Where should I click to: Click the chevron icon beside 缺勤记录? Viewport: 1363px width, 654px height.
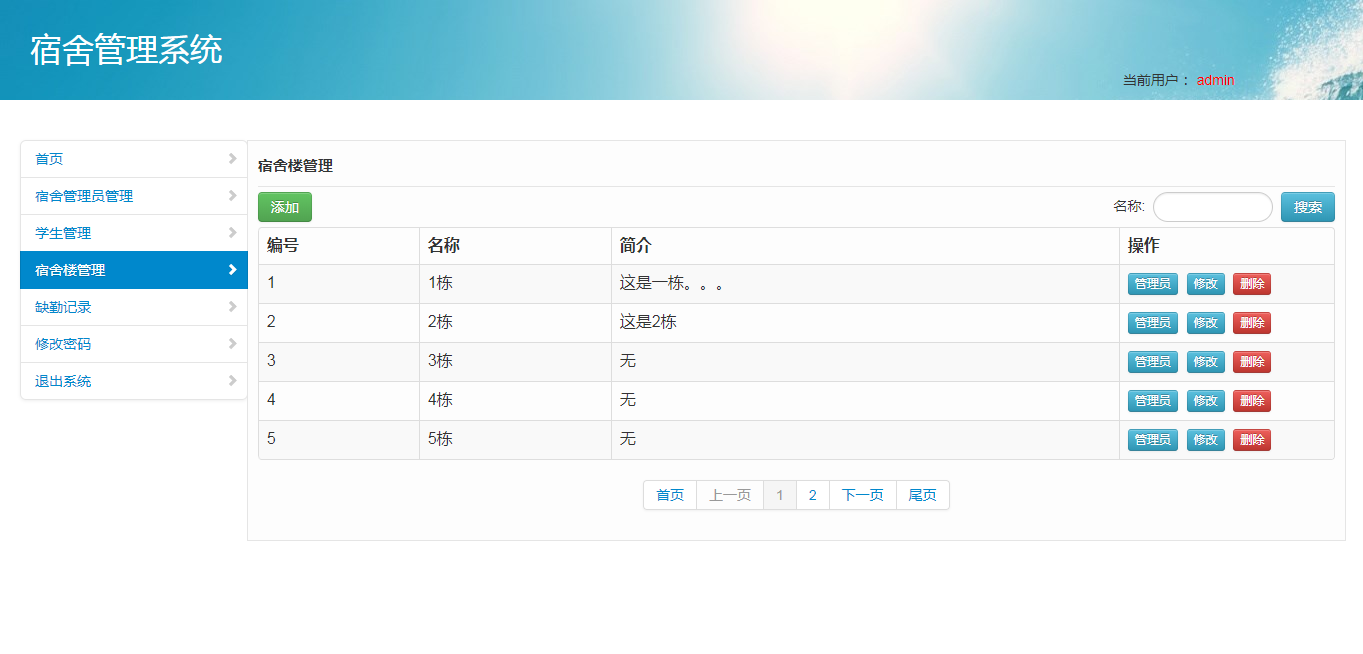click(x=232, y=306)
